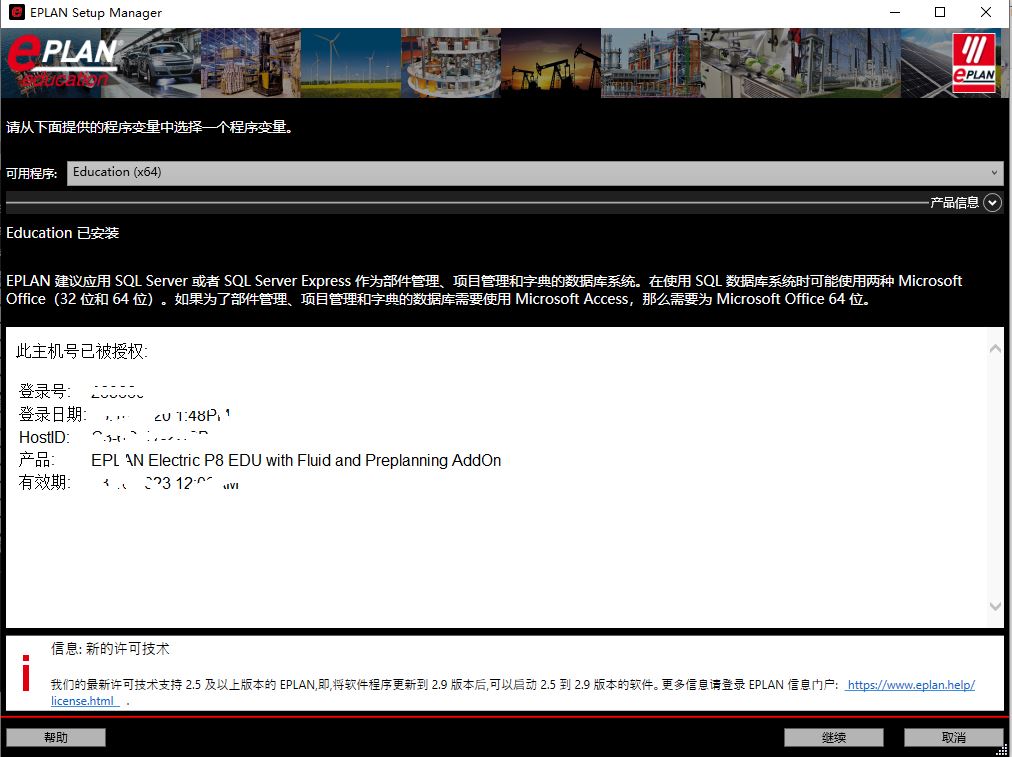Expand the 产品信息 section
The height and width of the screenshot is (757, 1012).
tap(992, 203)
